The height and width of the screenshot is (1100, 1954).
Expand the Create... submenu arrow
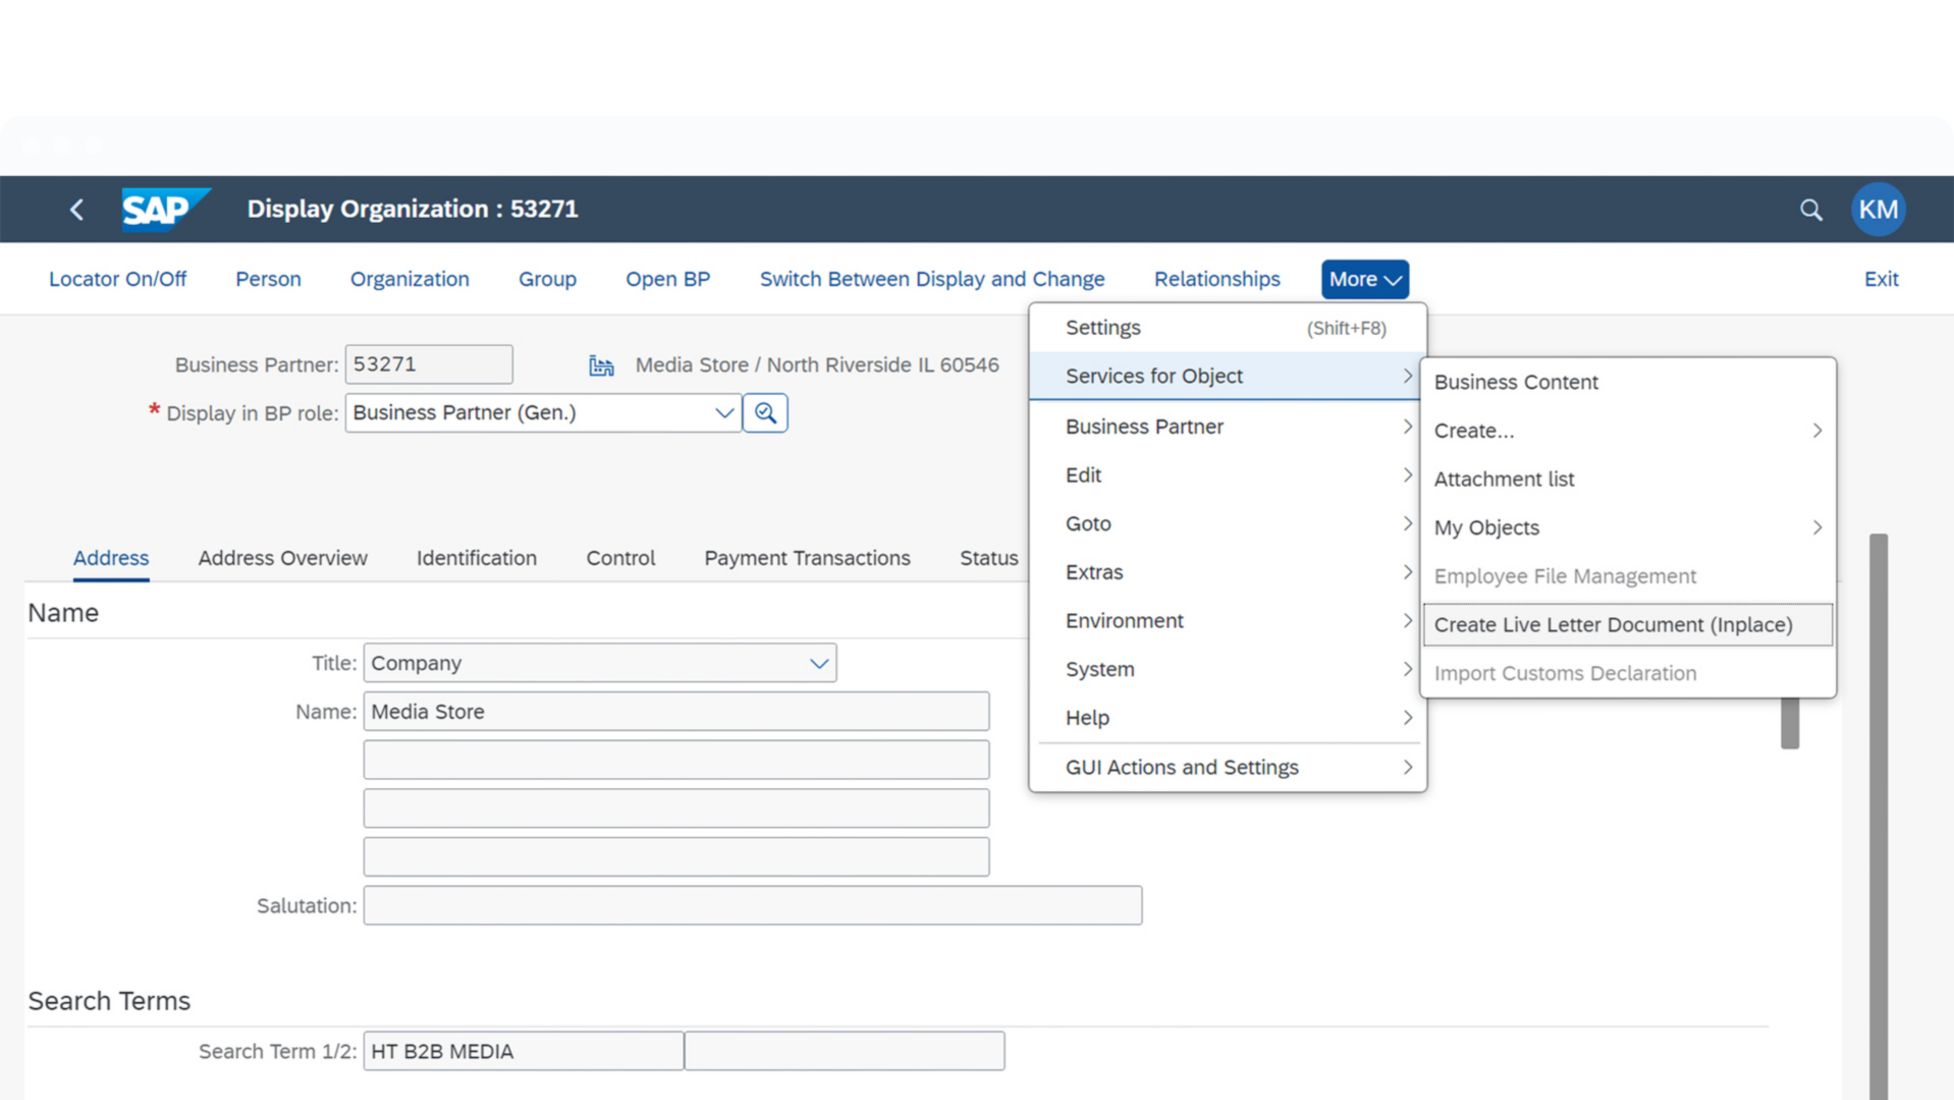tap(1816, 431)
